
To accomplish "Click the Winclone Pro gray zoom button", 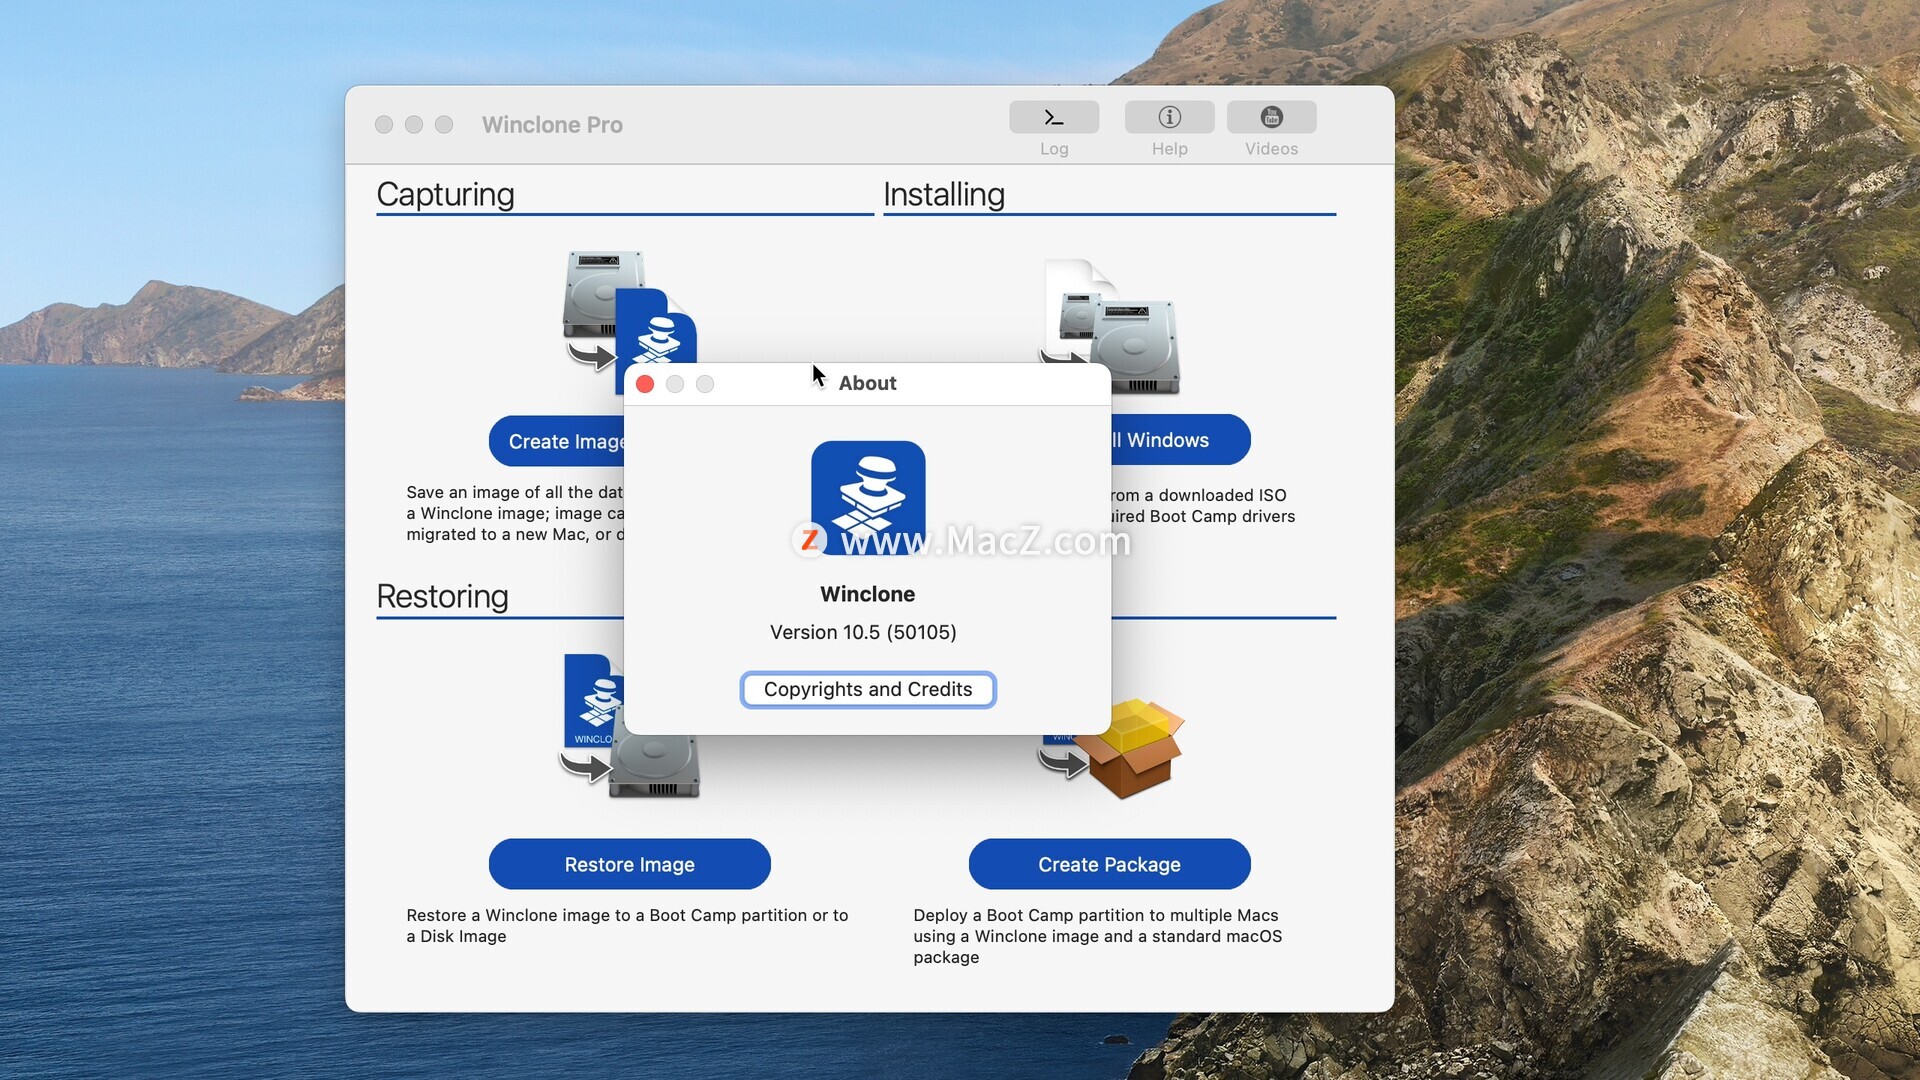I will tap(444, 124).
